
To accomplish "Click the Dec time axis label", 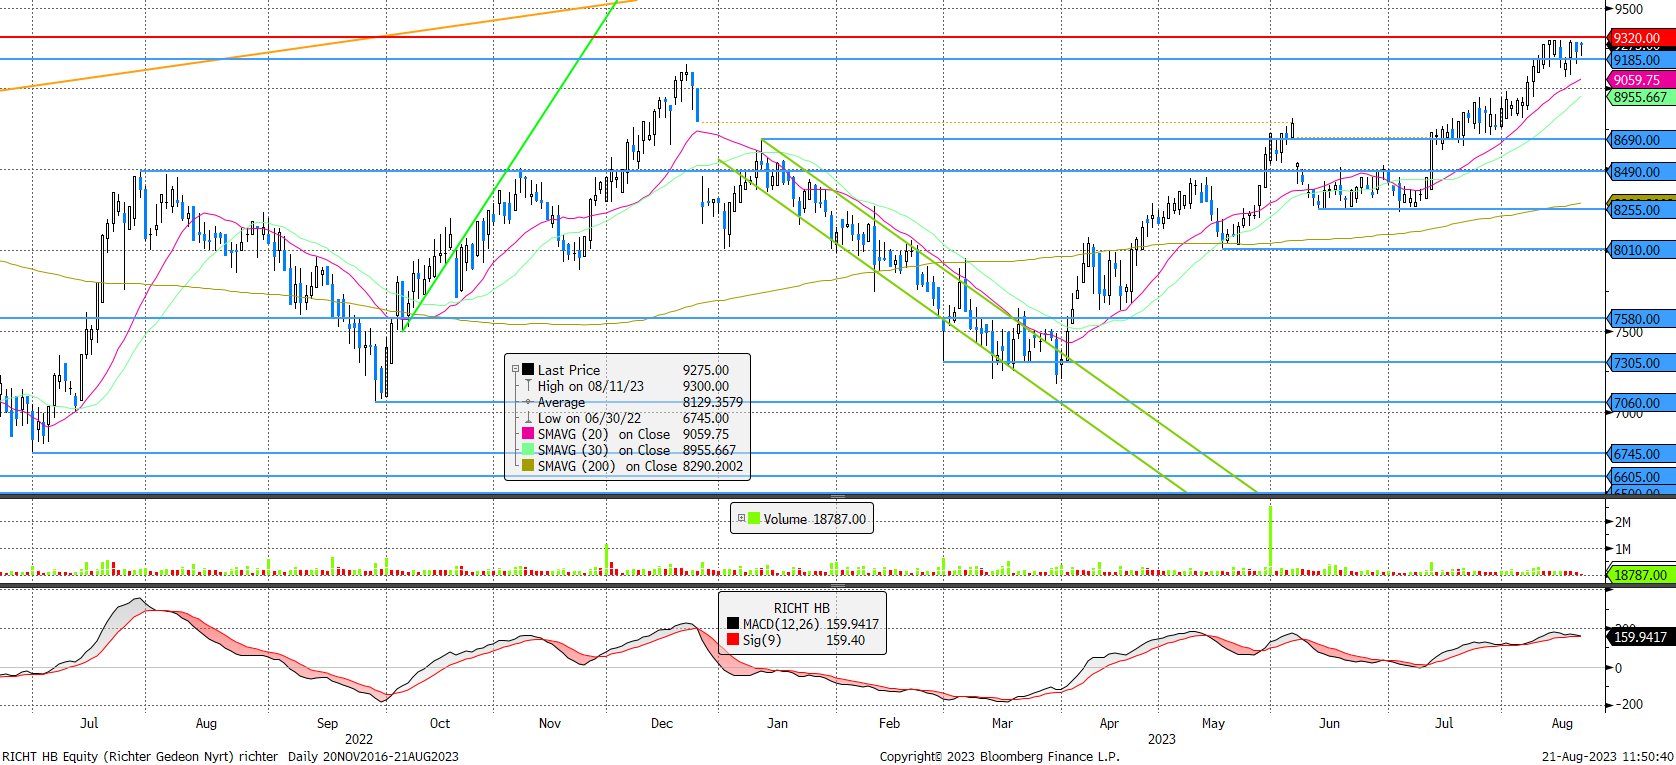I will tap(661, 722).
